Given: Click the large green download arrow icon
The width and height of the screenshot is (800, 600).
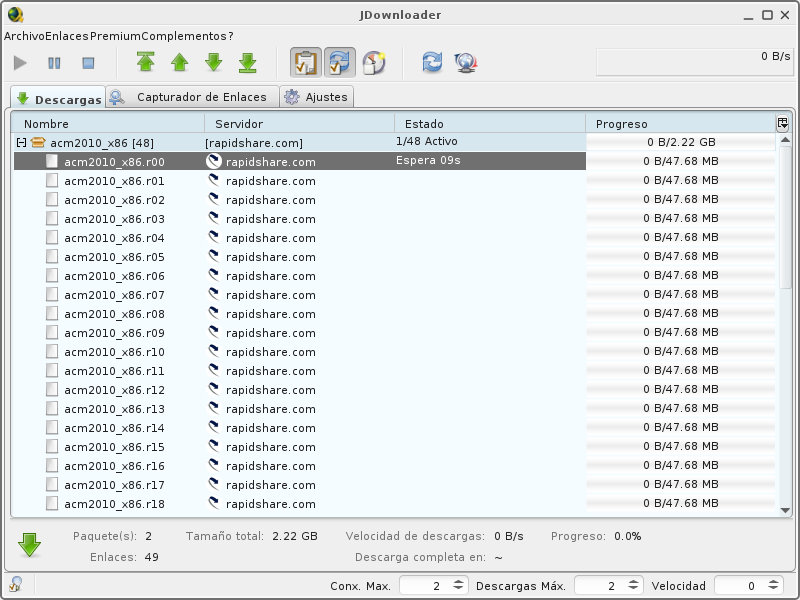Looking at the screenshot, I should 30,545.
